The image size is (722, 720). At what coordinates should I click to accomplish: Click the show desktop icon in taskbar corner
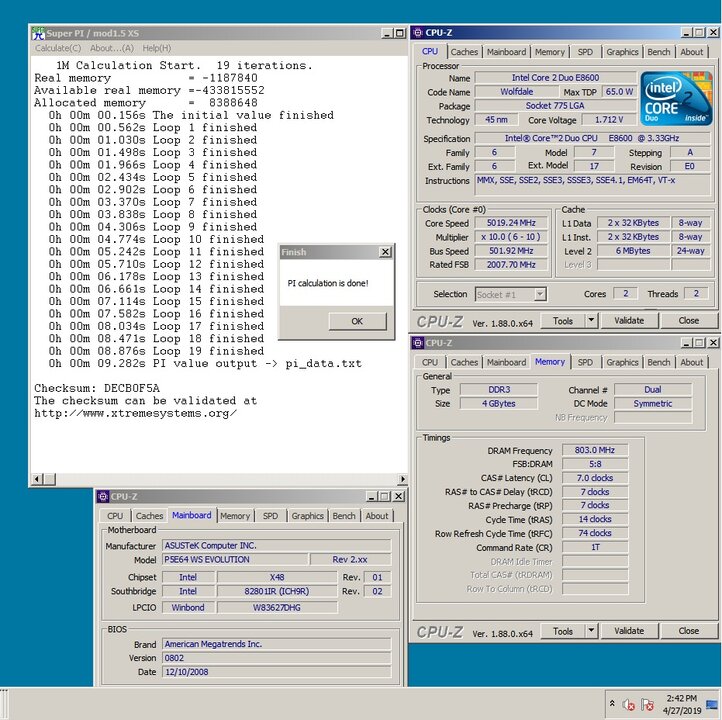click(711, 704)
